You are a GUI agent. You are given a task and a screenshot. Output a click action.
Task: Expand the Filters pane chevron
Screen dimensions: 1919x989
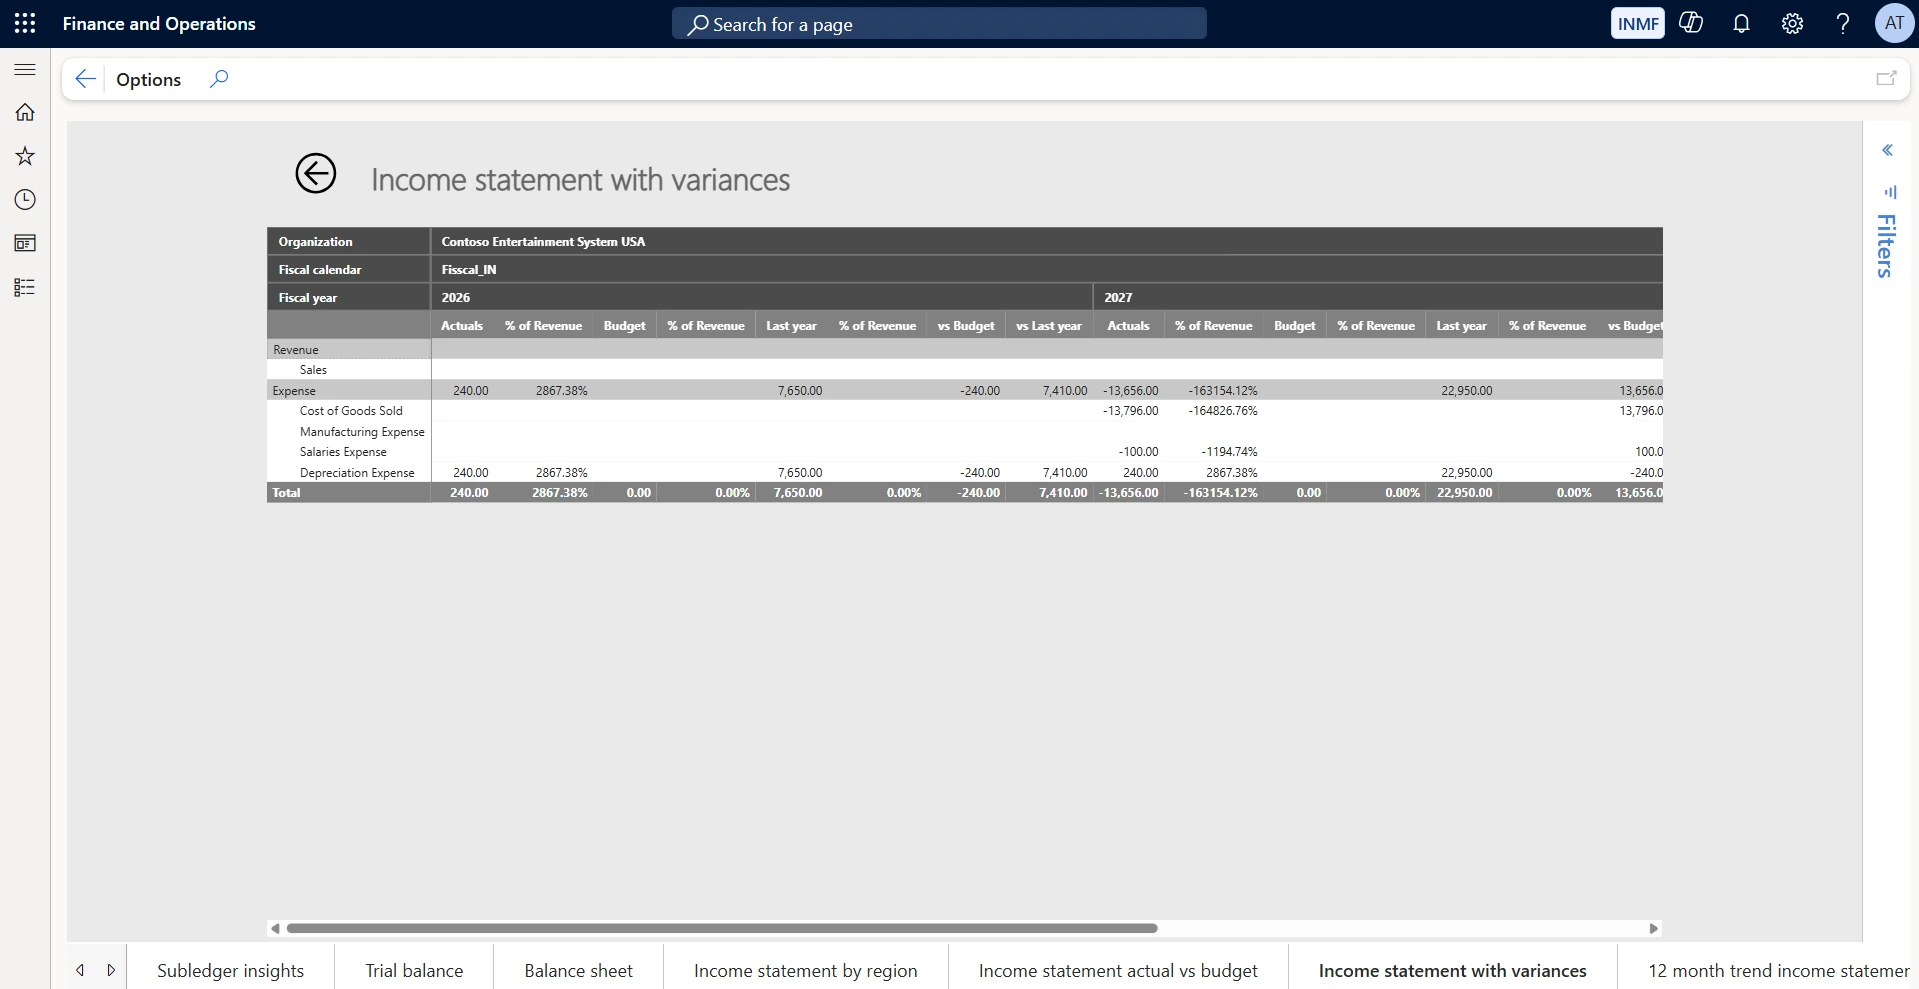click(x=1887, y=150)
